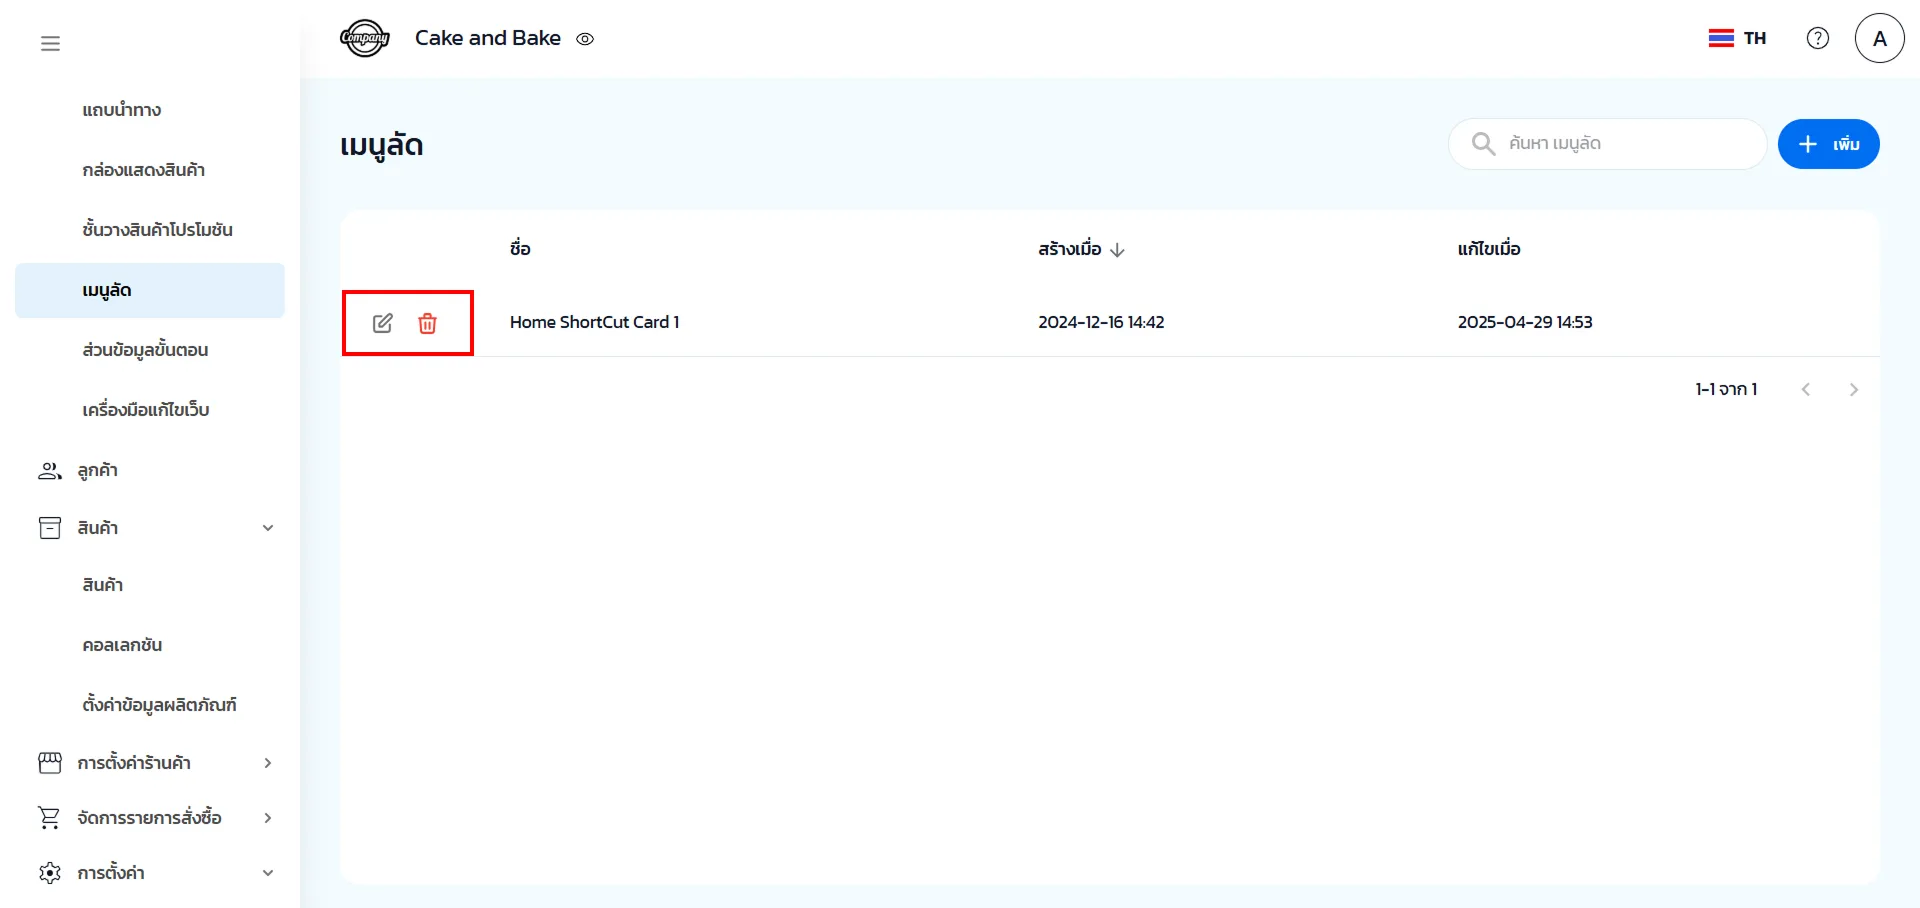
Task: Expand the การตั้งค่าร้านค้า section
Action: click(x=267, y=763)
